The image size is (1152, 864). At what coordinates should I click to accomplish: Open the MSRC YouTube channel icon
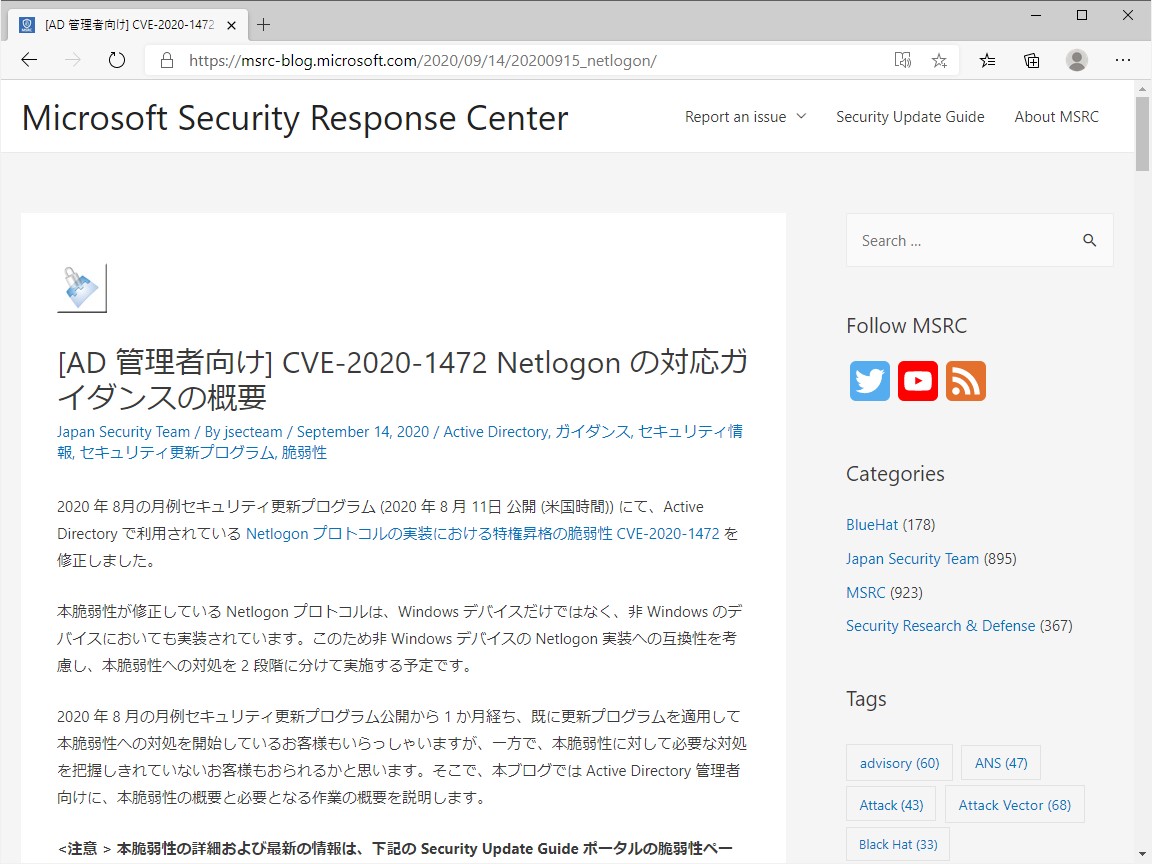[x=917, y=381]
